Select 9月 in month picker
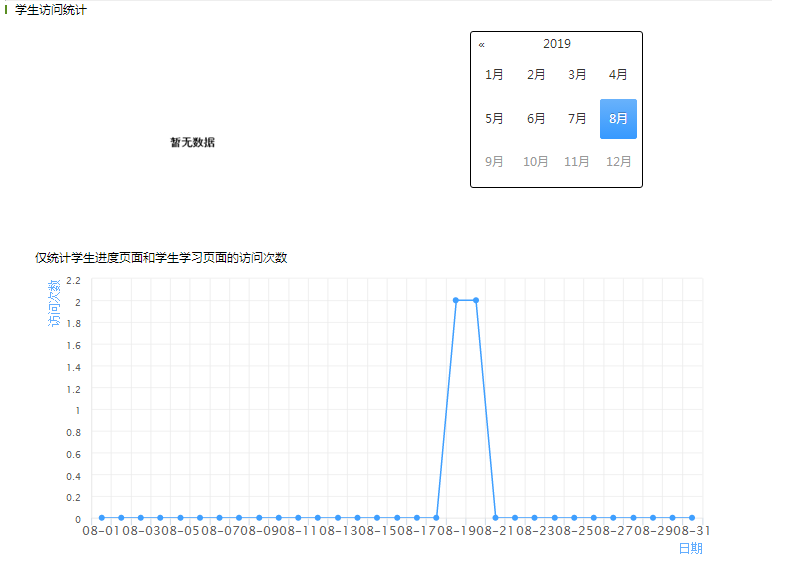This screenshot has width=795, height=568. [494, 162]
